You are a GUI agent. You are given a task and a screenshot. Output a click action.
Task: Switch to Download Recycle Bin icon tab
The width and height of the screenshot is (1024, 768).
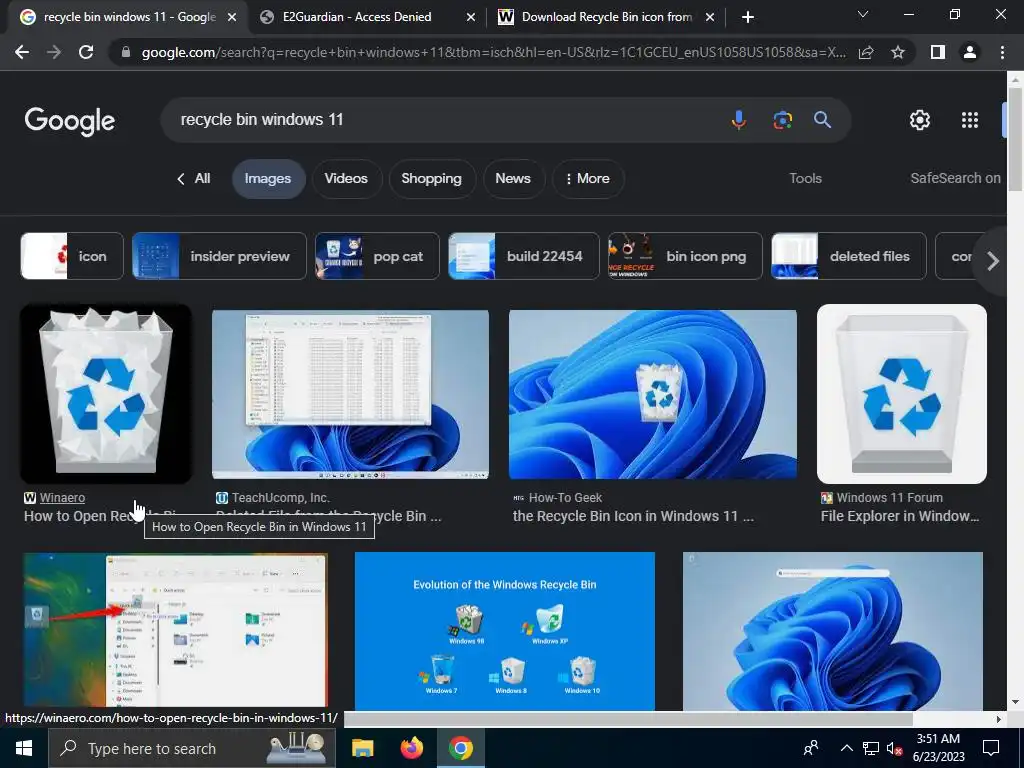607,17
